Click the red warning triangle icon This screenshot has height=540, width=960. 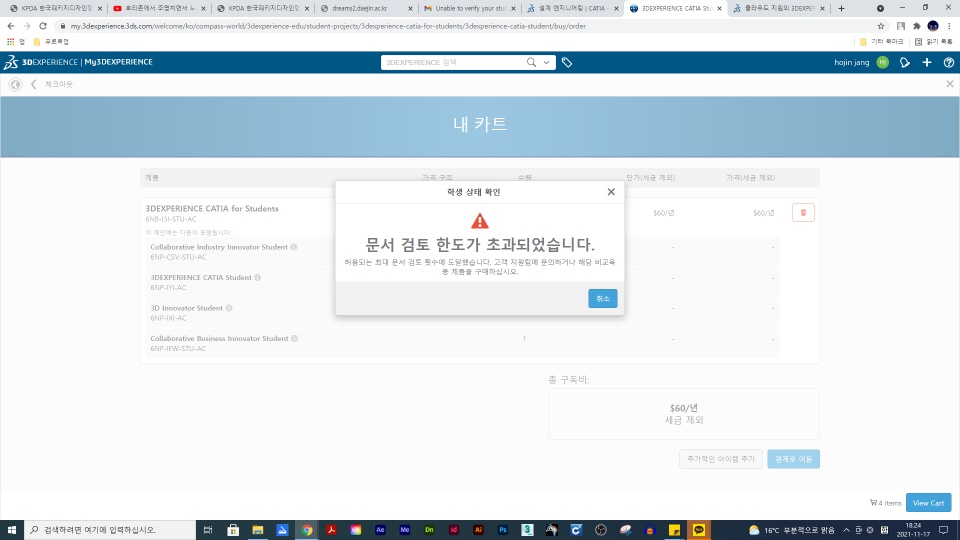[x=480, y=221]
